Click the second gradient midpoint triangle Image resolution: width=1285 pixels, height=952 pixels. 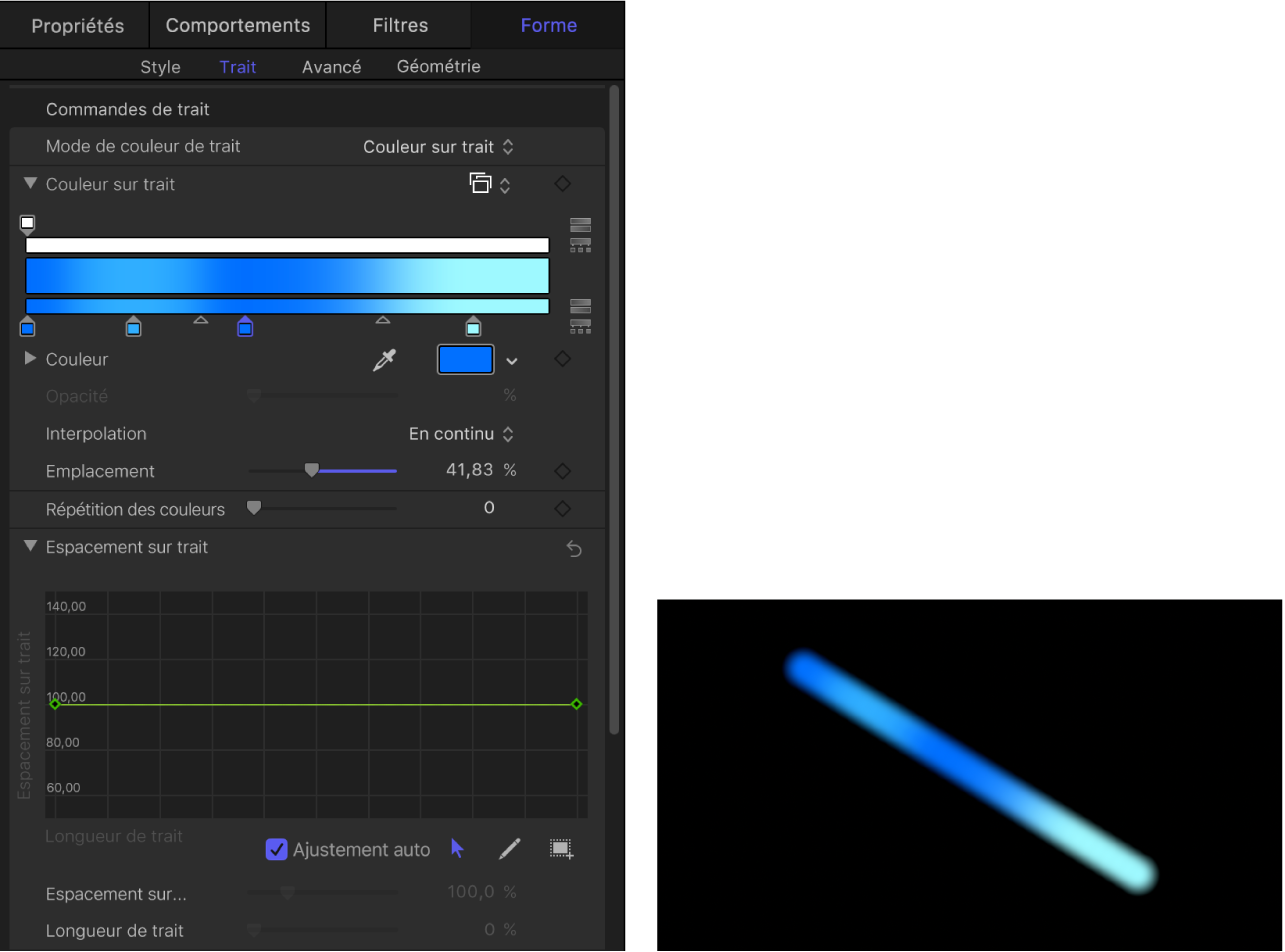[x=382, y=320]
